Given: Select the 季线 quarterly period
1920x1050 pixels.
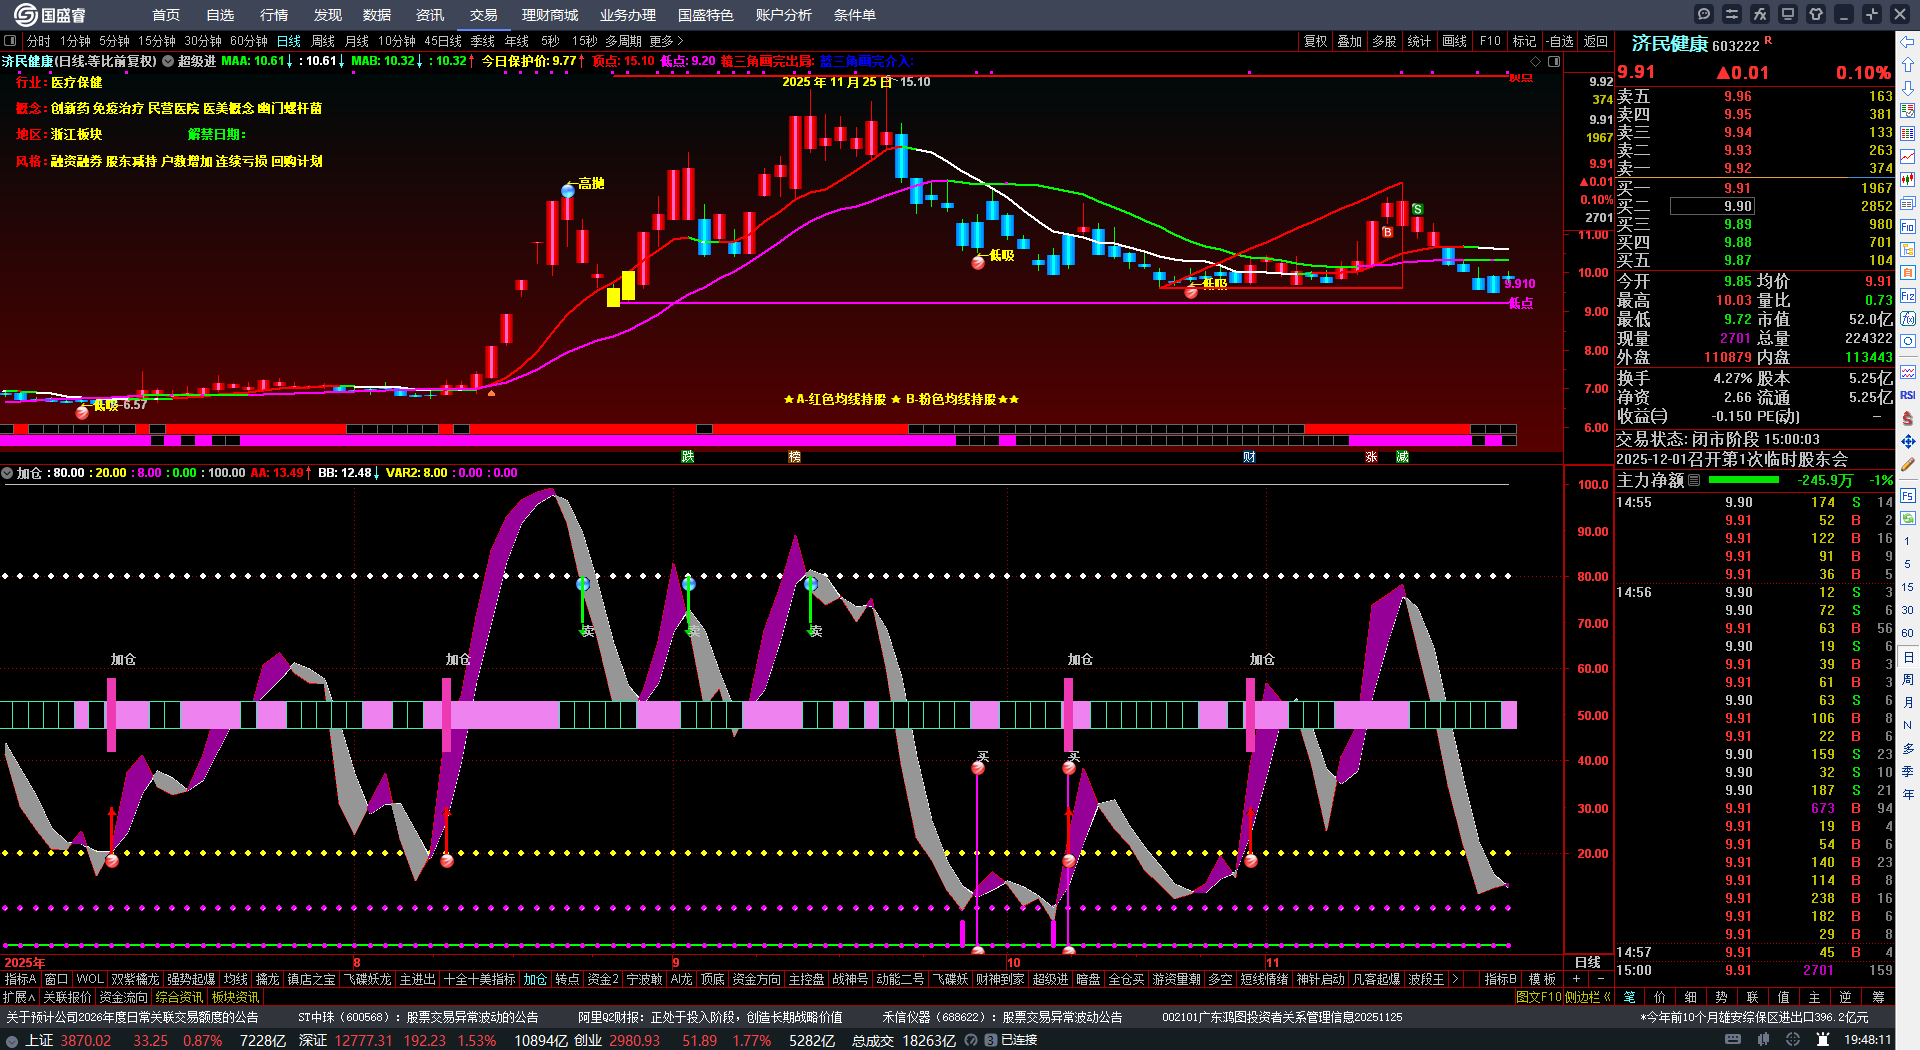Looking at the screenshot, I should (x=483, y=41).
